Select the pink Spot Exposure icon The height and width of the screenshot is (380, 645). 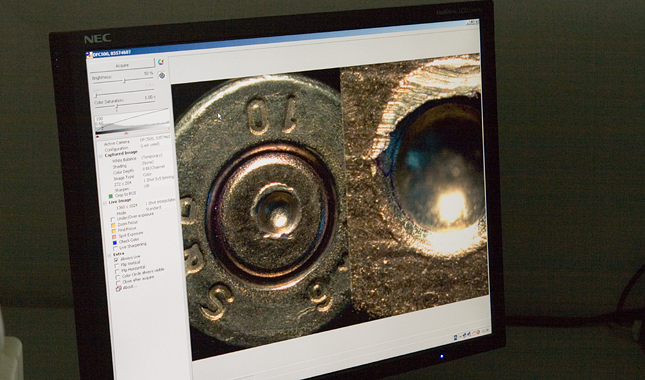(114, 237)
